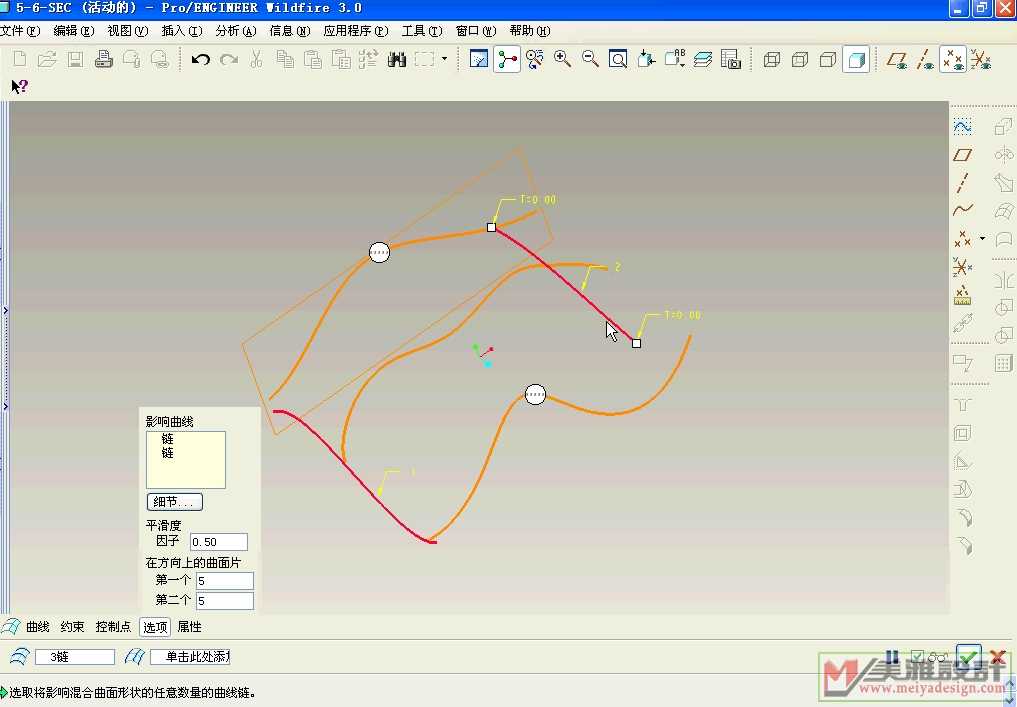The width and height of the screenshot is (1017, 707).
Task: Open the 视图(V) menu
Action: tap(128, 30)
